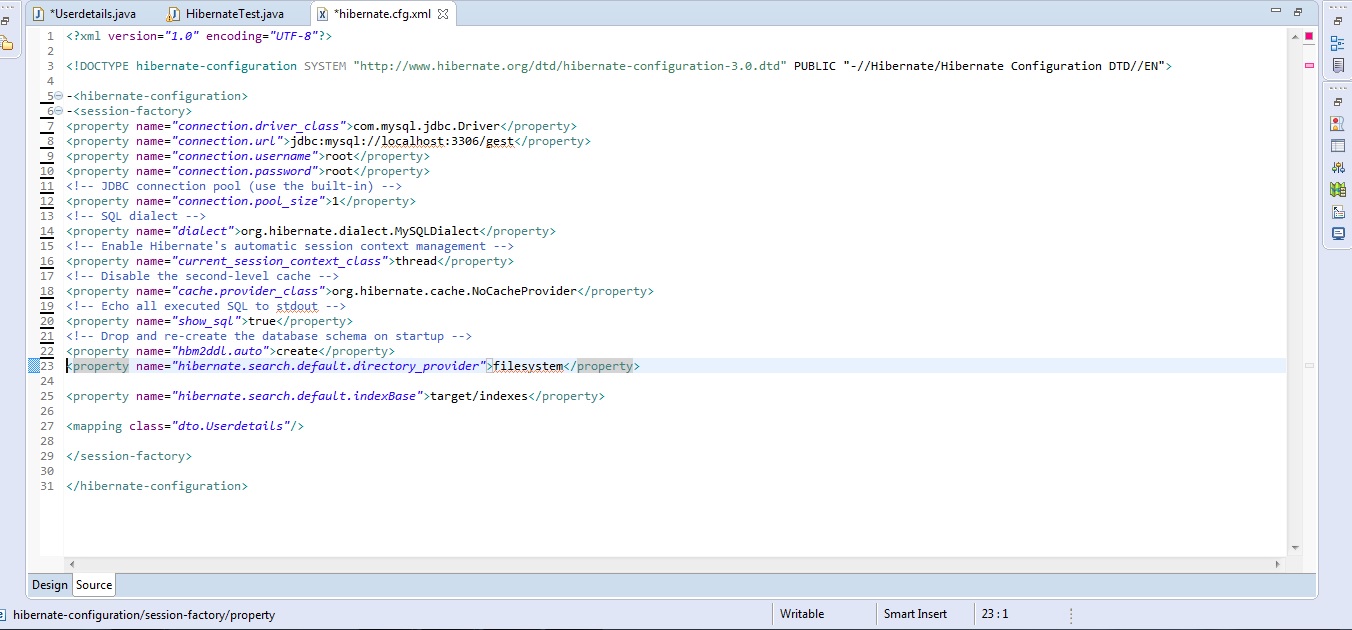The image size is (1352, 630).
Task: Open the Snippets view icon
Action: point(1337,212)
